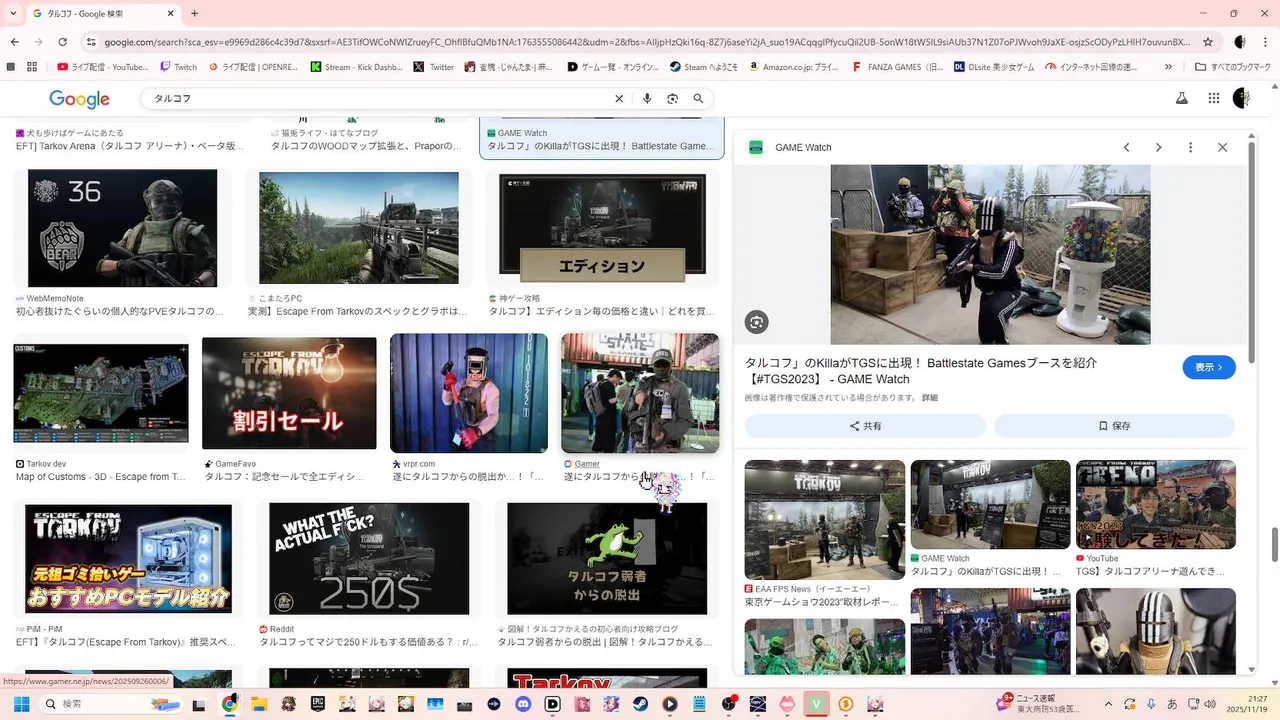Show hidden system tray icons
Viewport: 1280px width, 720px height.
pos(1108,704)
